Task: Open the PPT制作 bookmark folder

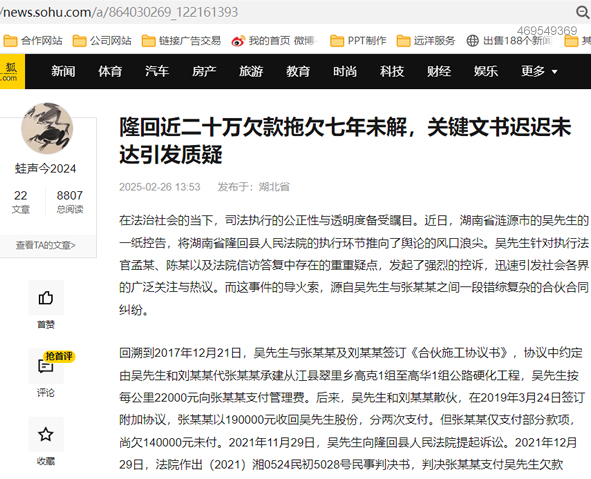Action: [x=358, y=41]
